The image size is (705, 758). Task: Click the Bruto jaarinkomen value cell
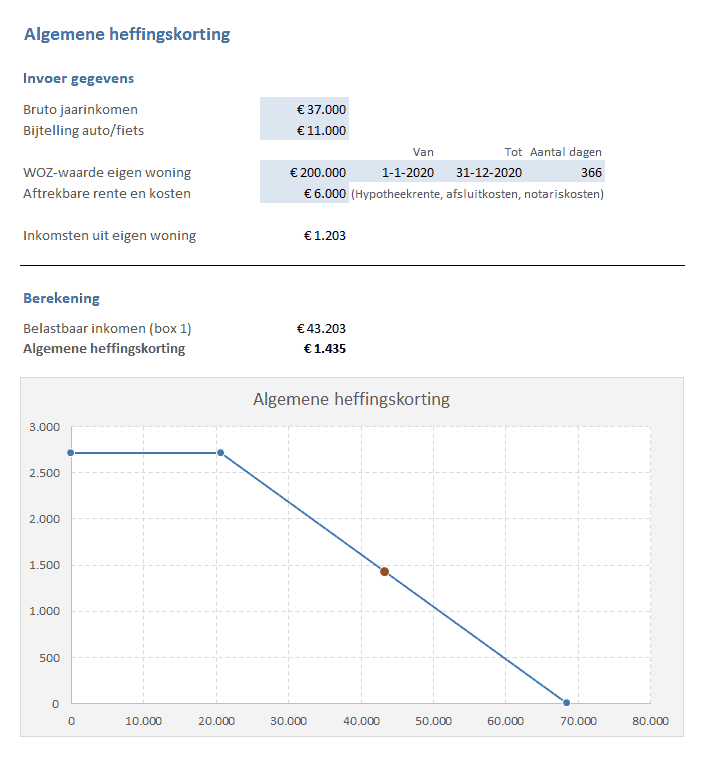coord(304,109)
